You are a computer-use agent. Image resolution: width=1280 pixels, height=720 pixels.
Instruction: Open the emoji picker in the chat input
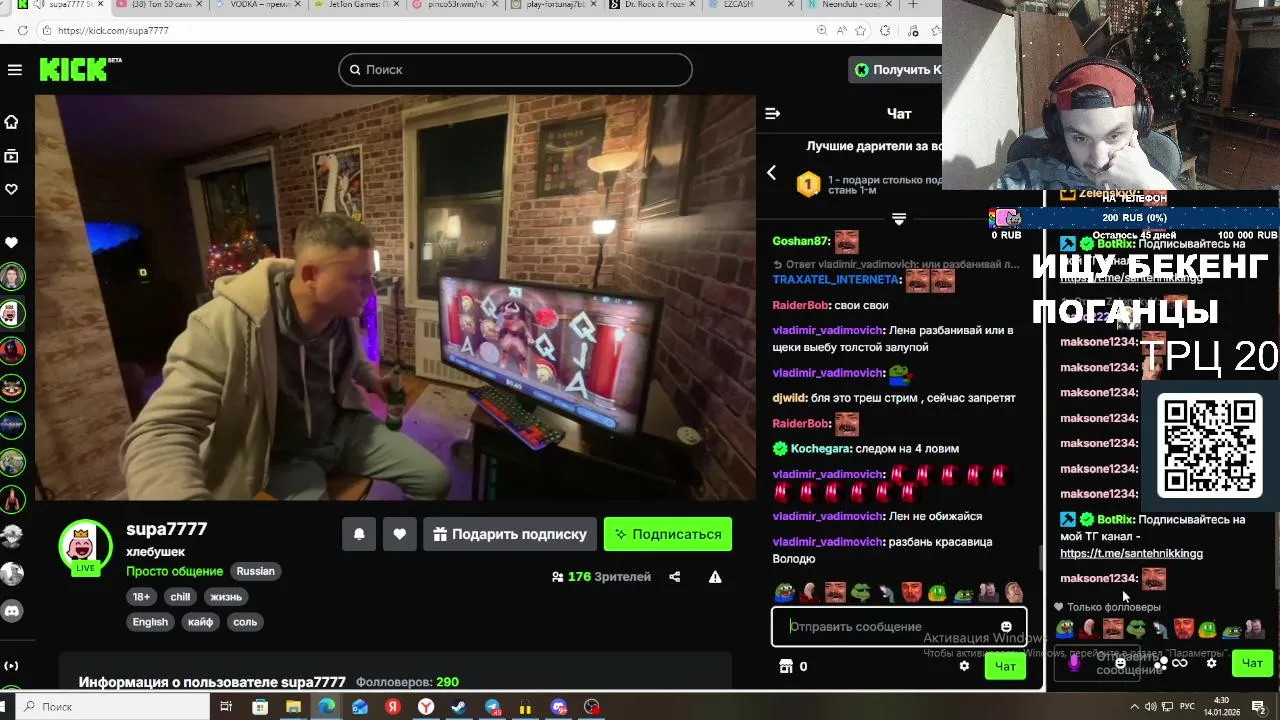(x=1006, y=627)
